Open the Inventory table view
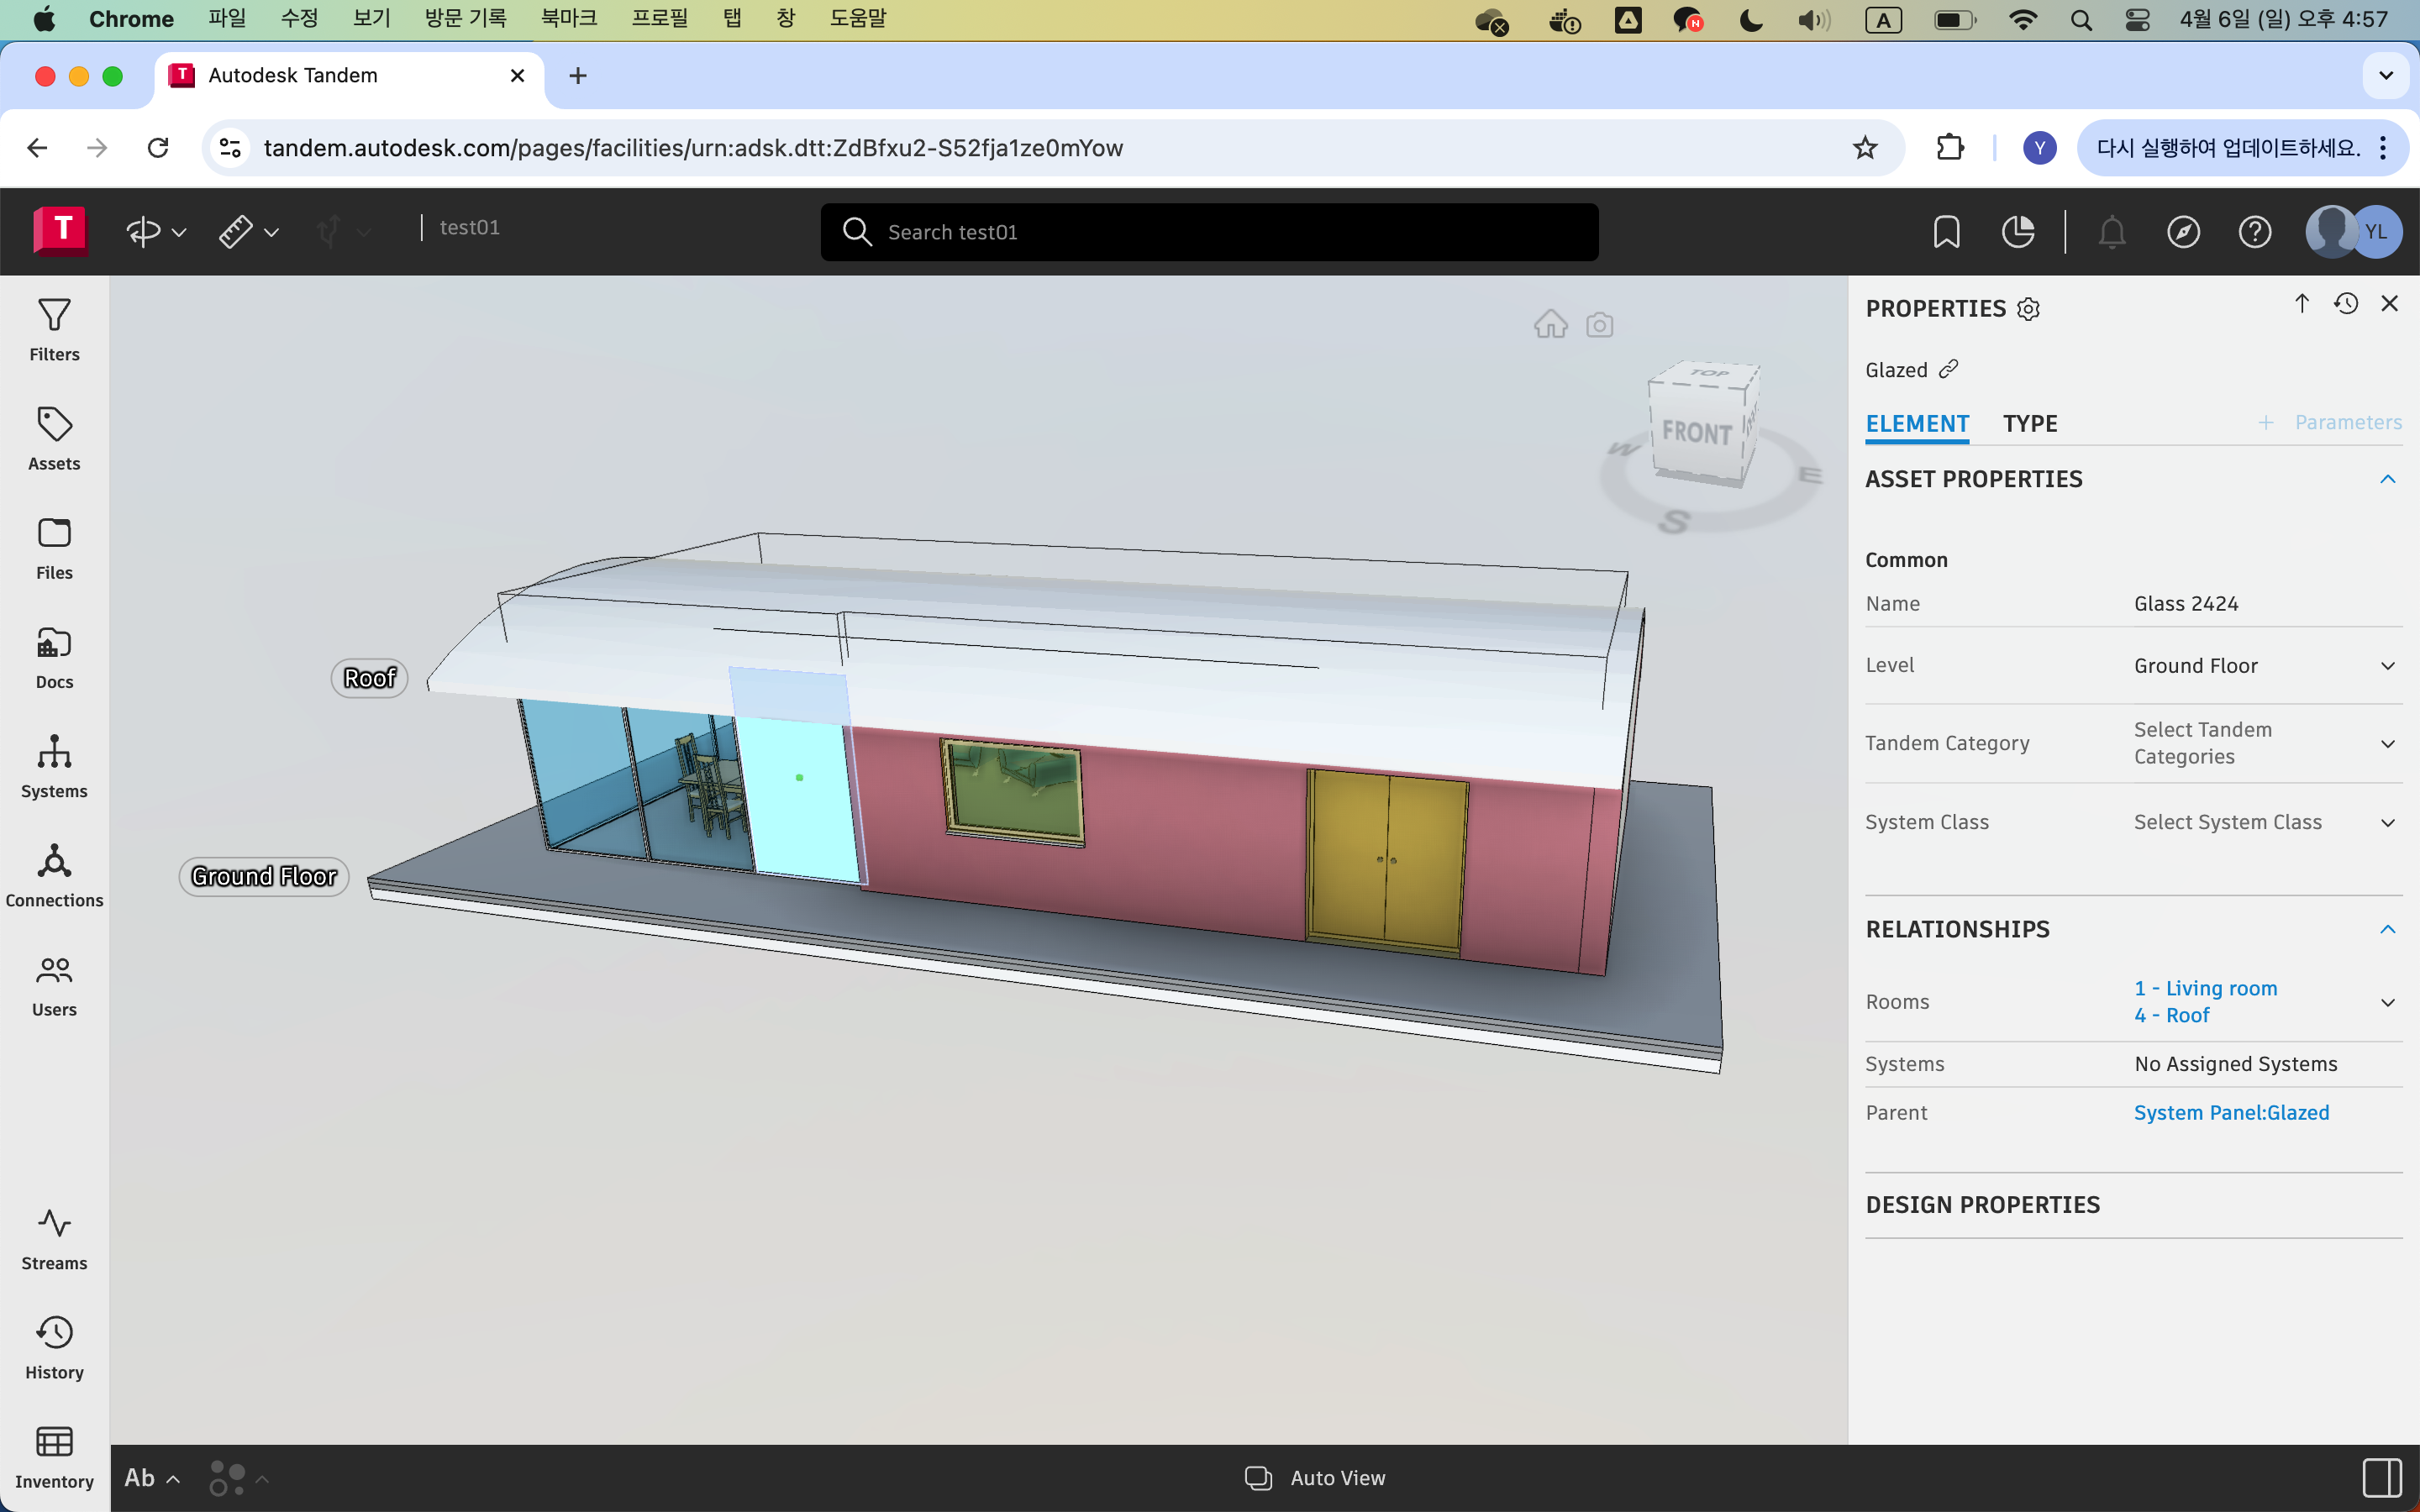The height and width of the screenshot is (1512, 2420). tap(54, 1456)
